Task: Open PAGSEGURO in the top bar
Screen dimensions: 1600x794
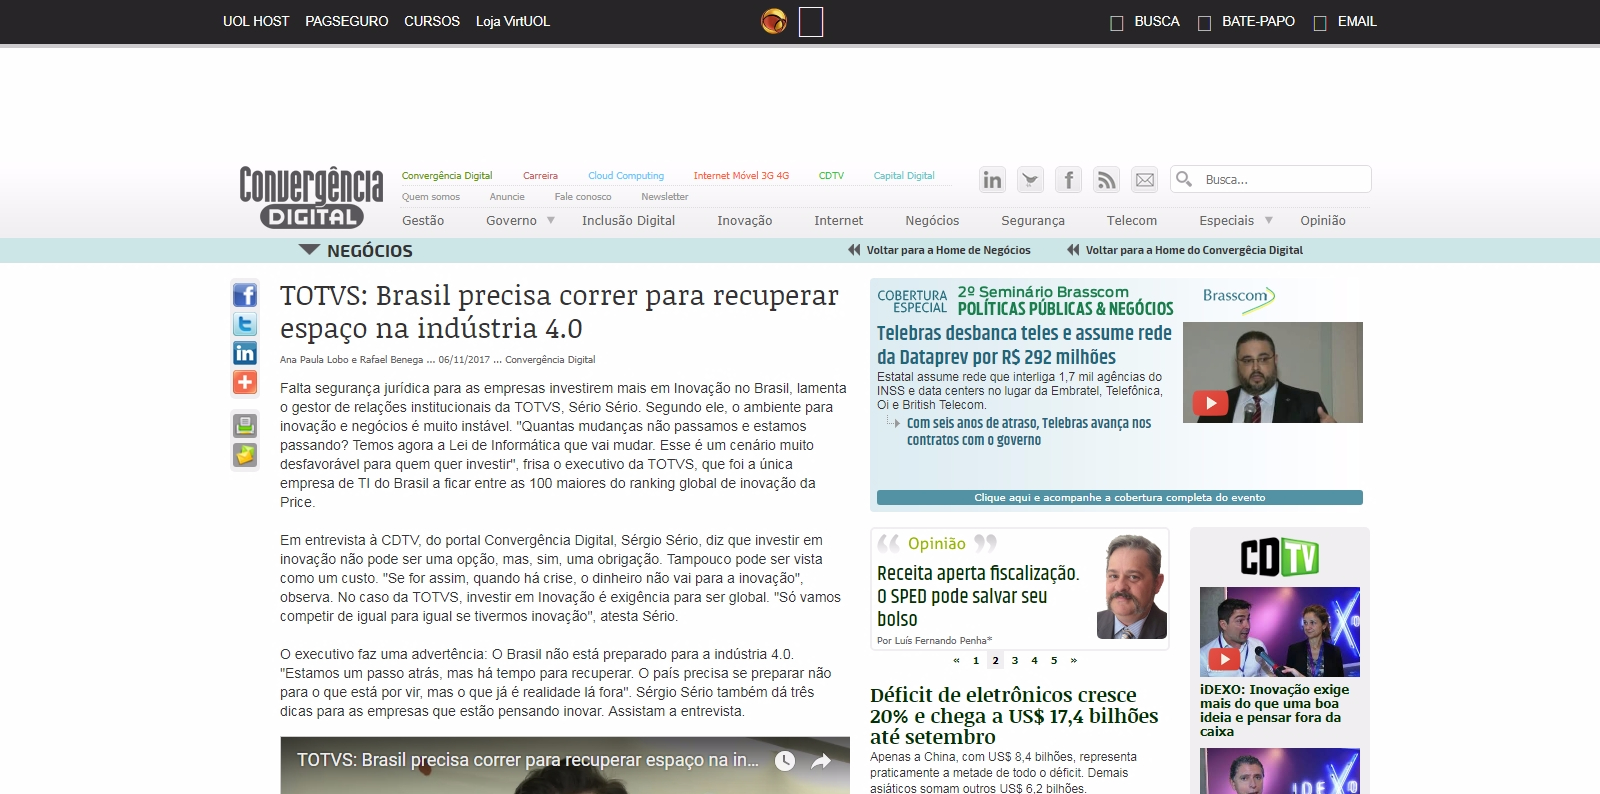Action: [x=347, y=21]
